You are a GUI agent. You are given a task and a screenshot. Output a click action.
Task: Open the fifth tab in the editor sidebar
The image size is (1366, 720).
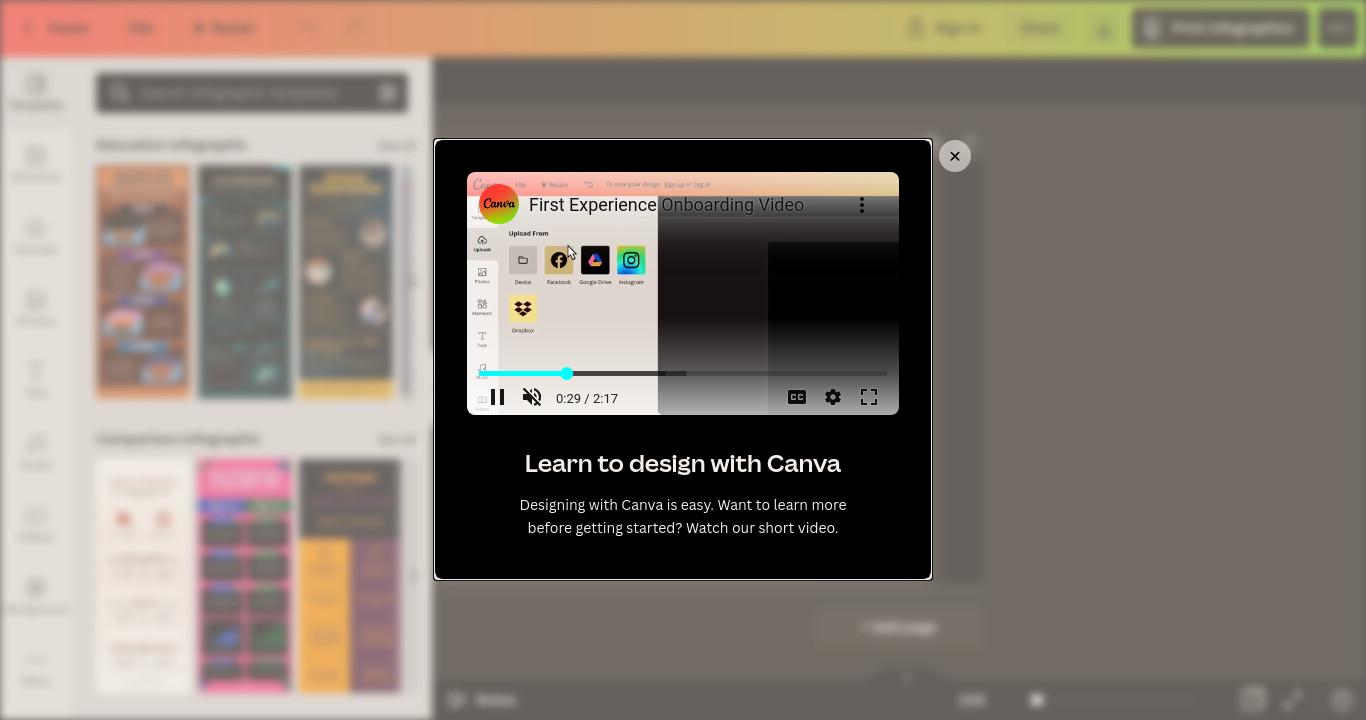pyautogui.click(x=36, y=380)
